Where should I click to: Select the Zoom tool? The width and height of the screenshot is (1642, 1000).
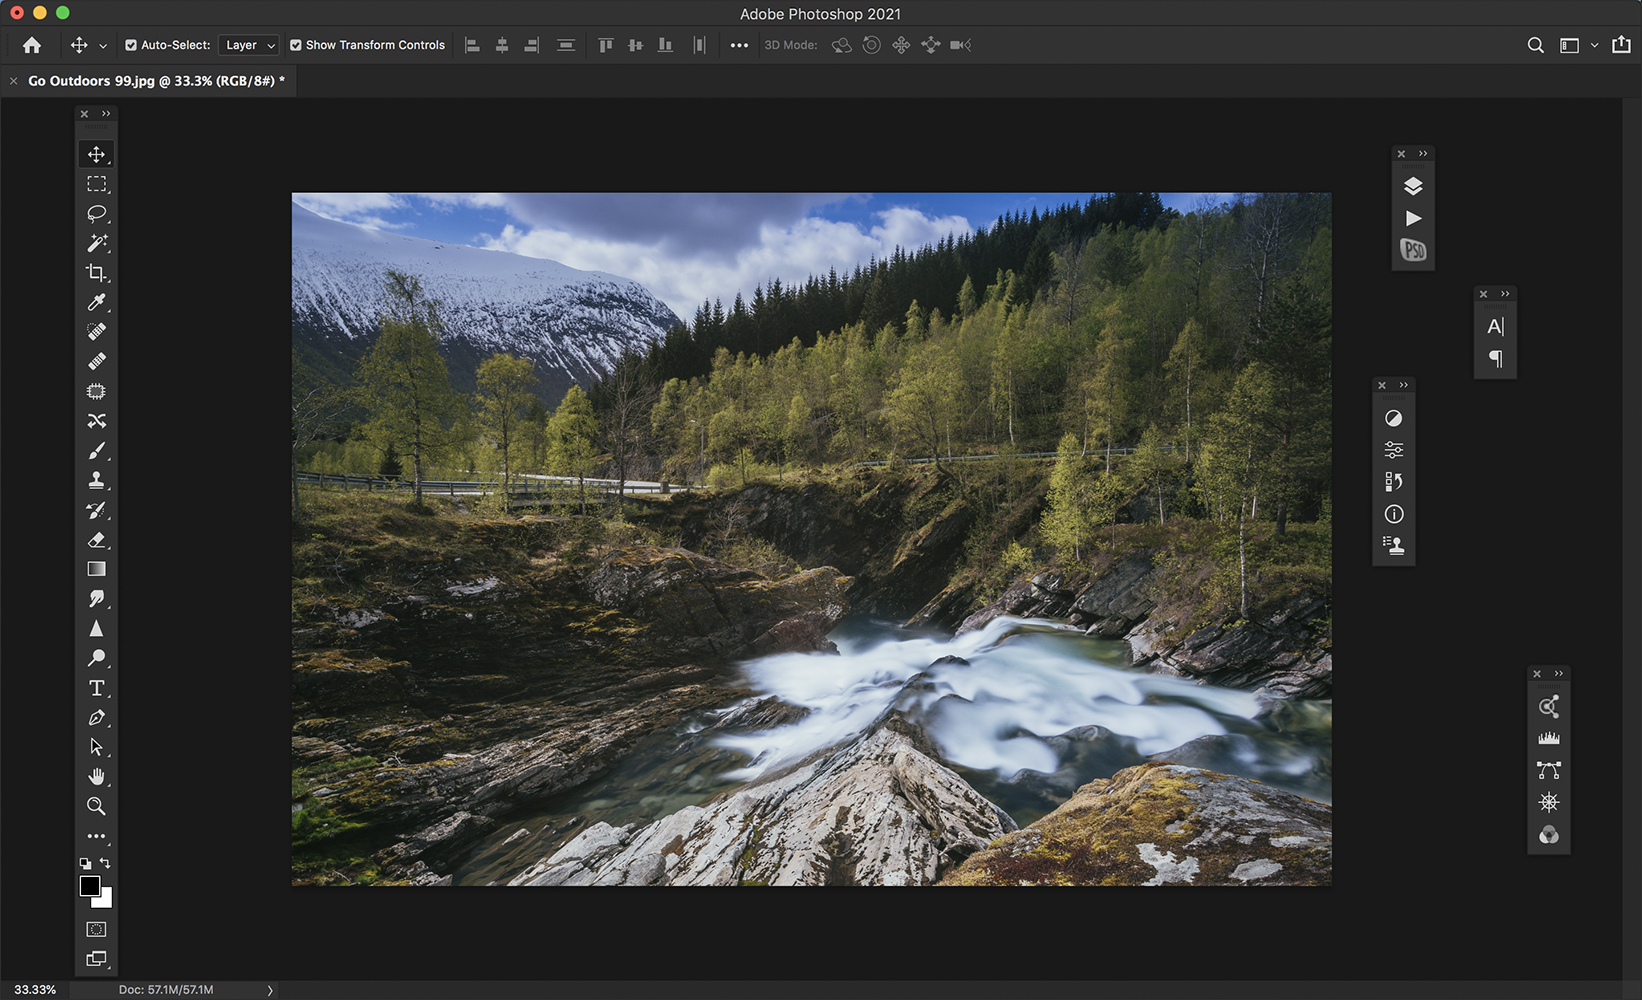pos(96,806)
